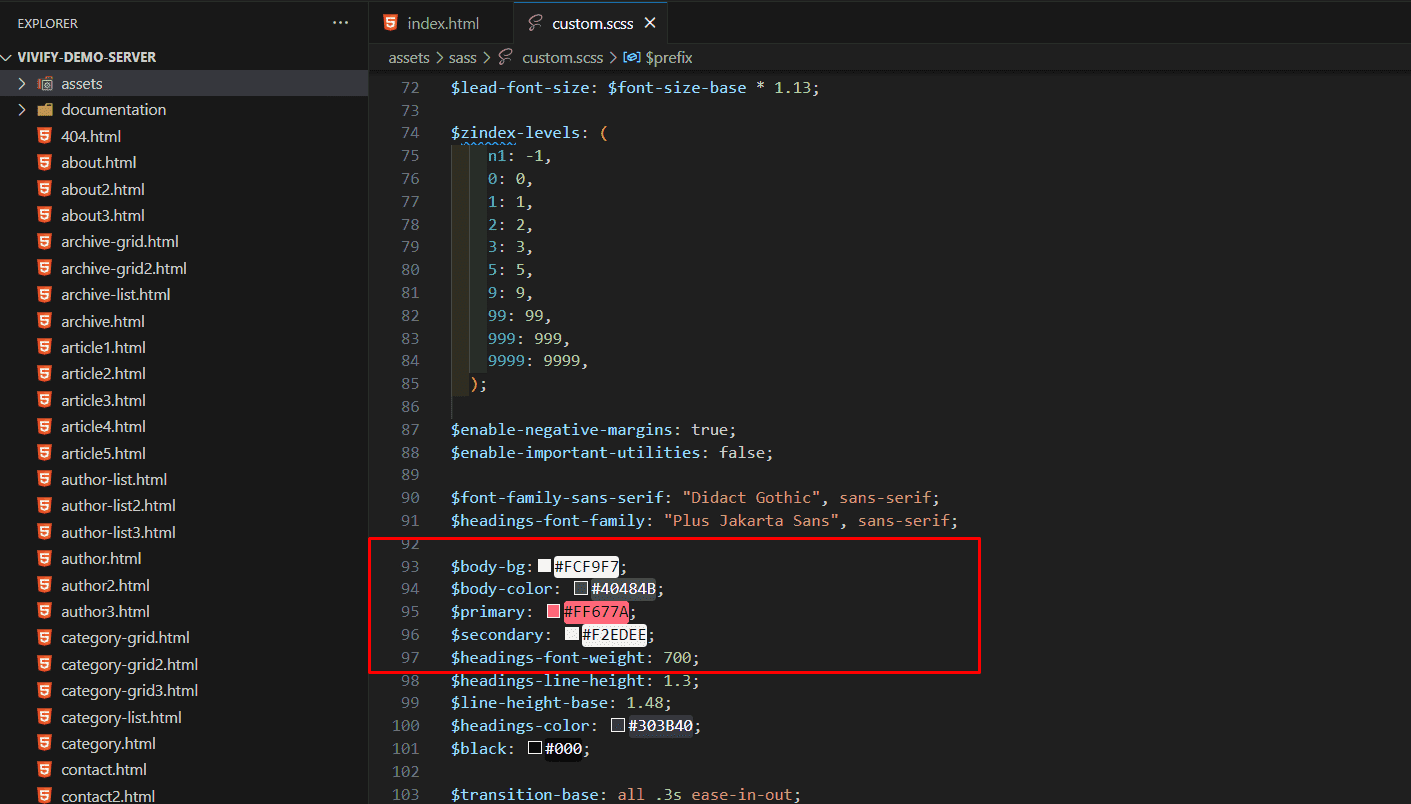Click the Sass icon on custom.scss tab
Image resolution: width=1411 pixels, height=804 pixels.
(x=535, y=23)
